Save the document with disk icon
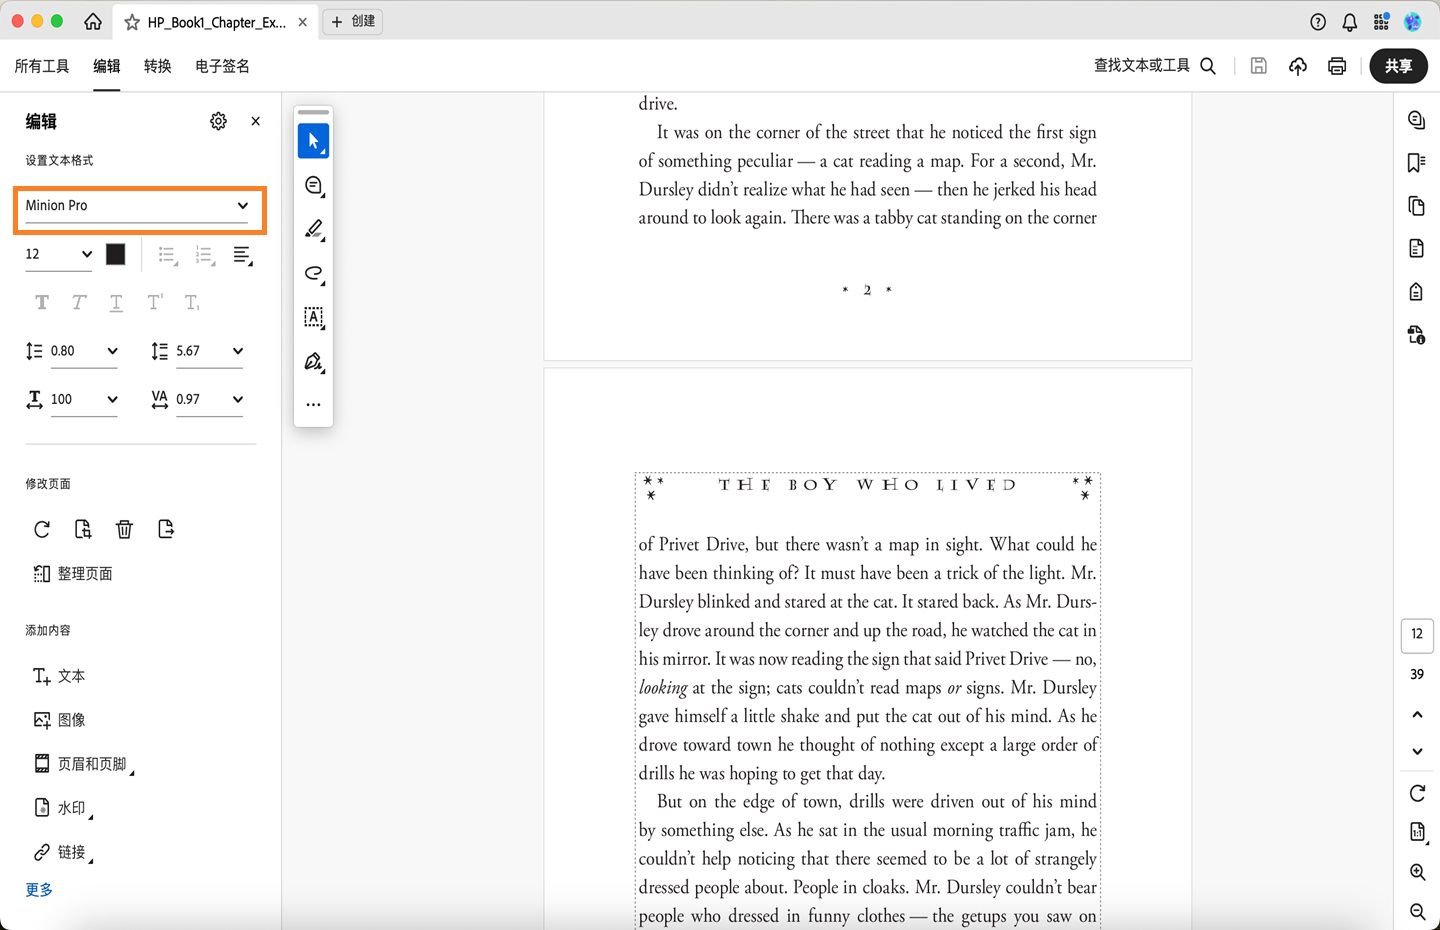Viewport: 1440px width, 930px height. [x=1259, y=66]
